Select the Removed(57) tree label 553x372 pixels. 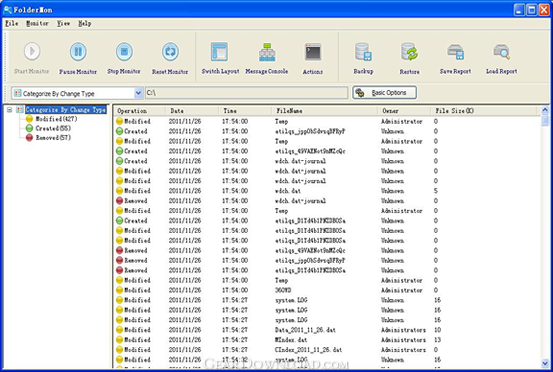point(53,138)
